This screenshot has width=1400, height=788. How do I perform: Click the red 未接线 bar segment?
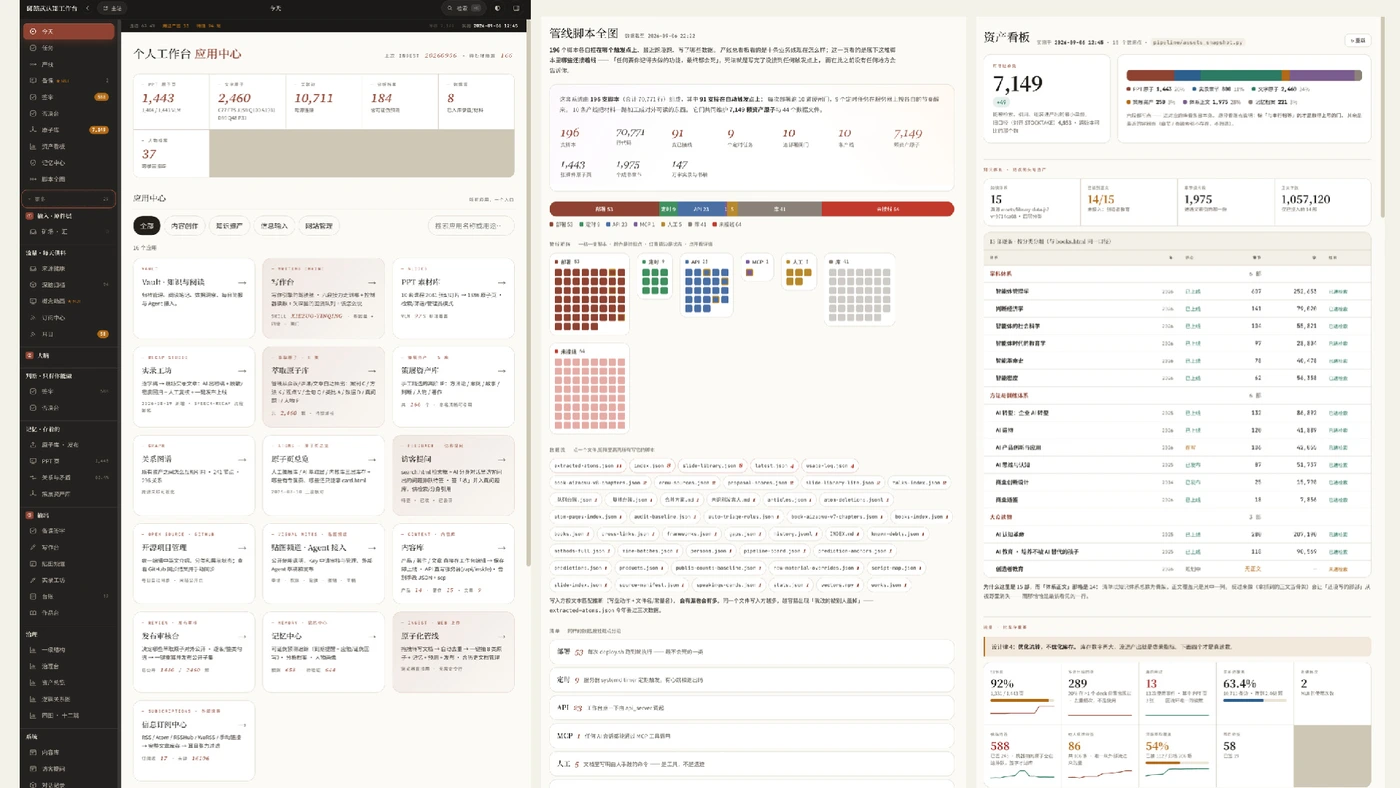(x=888, y=209)
